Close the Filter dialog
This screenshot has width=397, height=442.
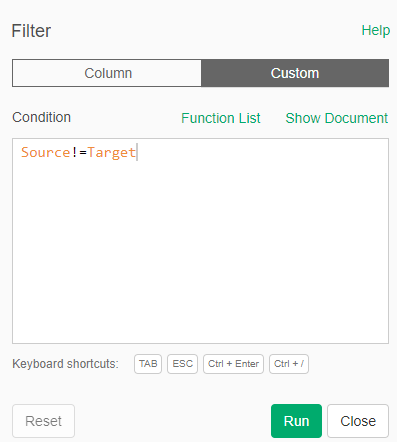(x=358, y=421)
